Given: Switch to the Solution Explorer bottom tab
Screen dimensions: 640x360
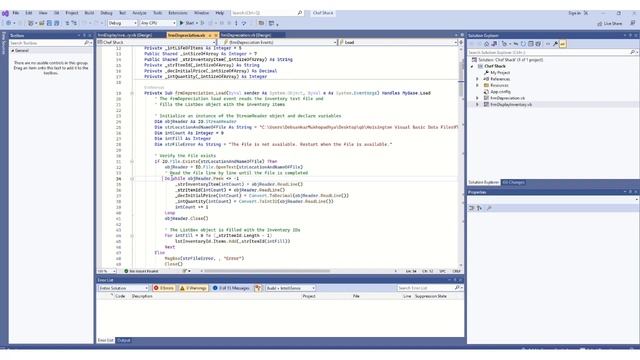Looking at the screenshot, I should [x=484, y=182].
